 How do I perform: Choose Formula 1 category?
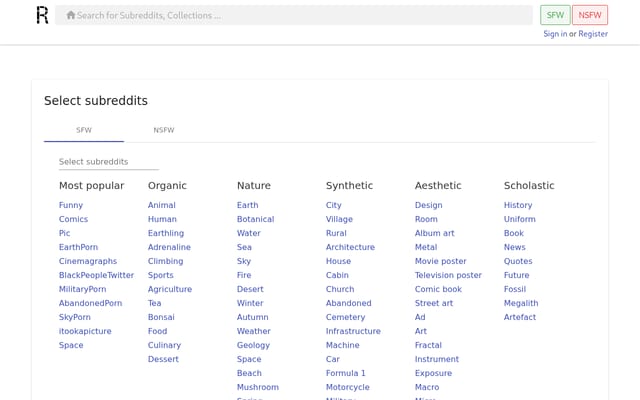pyautogui.click(x=345, y=373)
